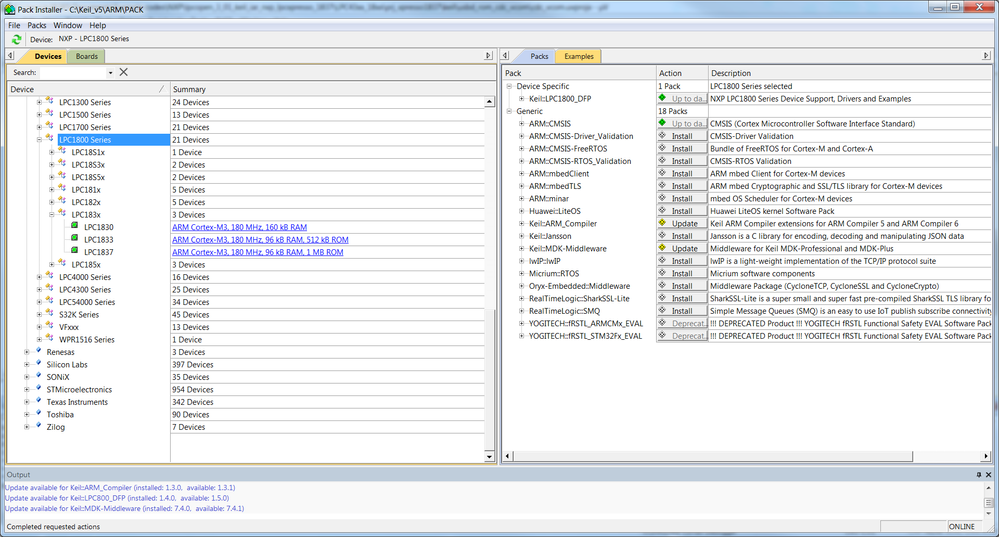This screenshot has width=999, height=537.
Task: Open the Search dropdown arrow
Action: 110,73
